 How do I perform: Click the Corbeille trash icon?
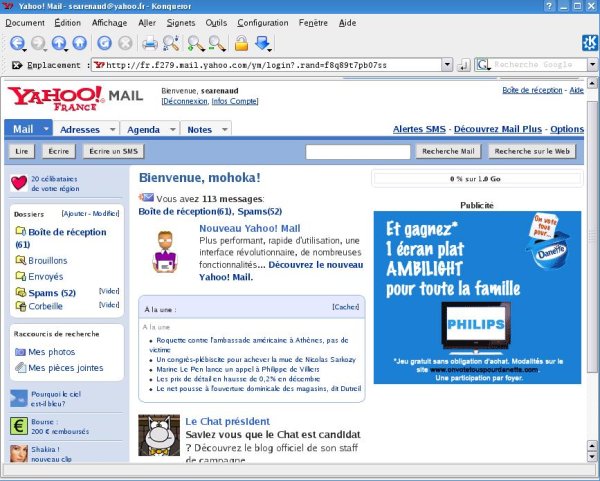pos(21,306)
